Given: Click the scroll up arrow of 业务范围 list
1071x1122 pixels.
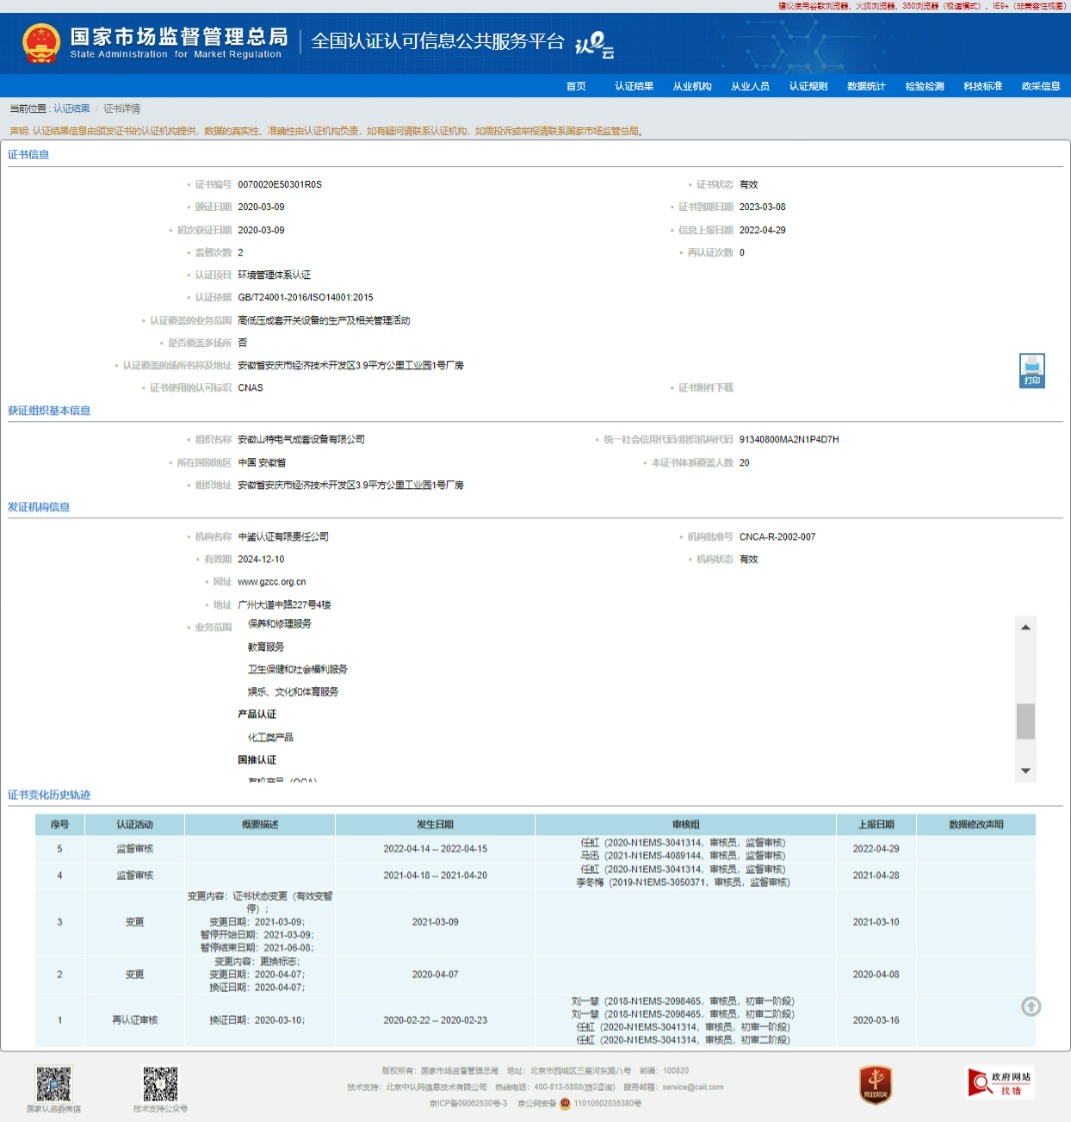Looking at the screenshot, I should tap(1026, 628).
